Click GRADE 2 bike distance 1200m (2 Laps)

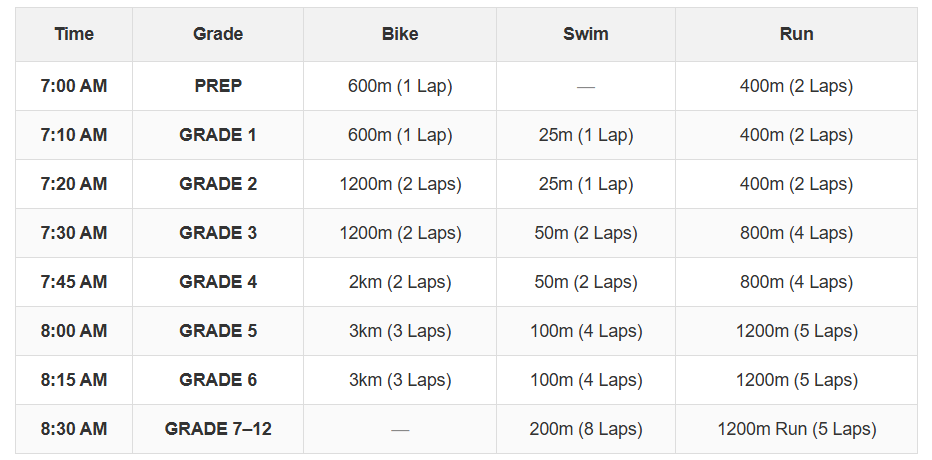pyautogui.click(x=400, y=184)
